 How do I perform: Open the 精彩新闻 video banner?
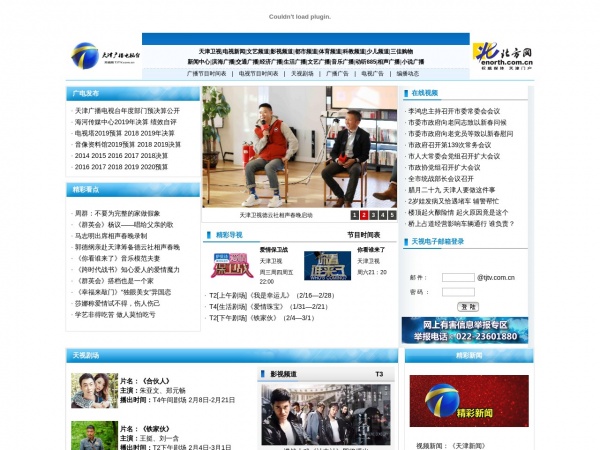click(x=469, y=401)
